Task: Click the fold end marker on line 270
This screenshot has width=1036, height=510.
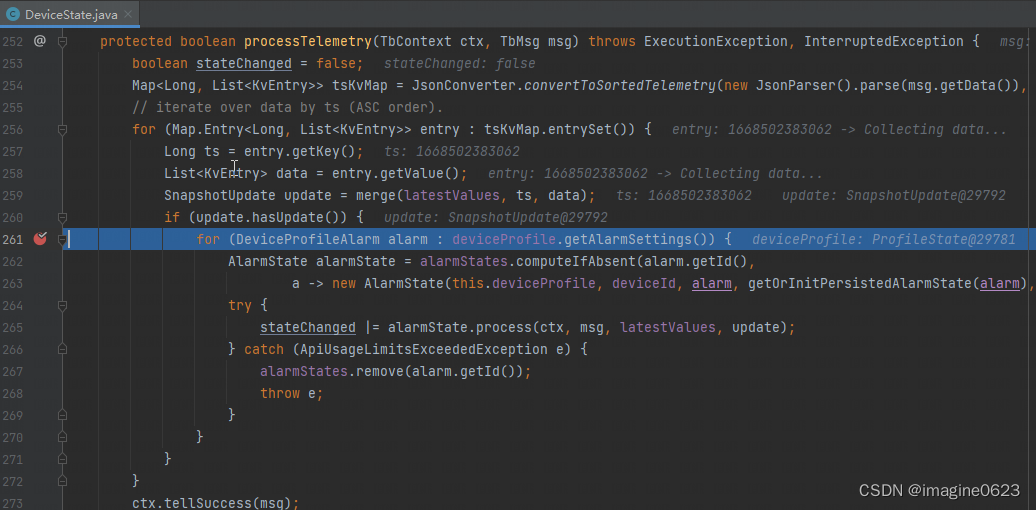Action: tap(62, 437)
